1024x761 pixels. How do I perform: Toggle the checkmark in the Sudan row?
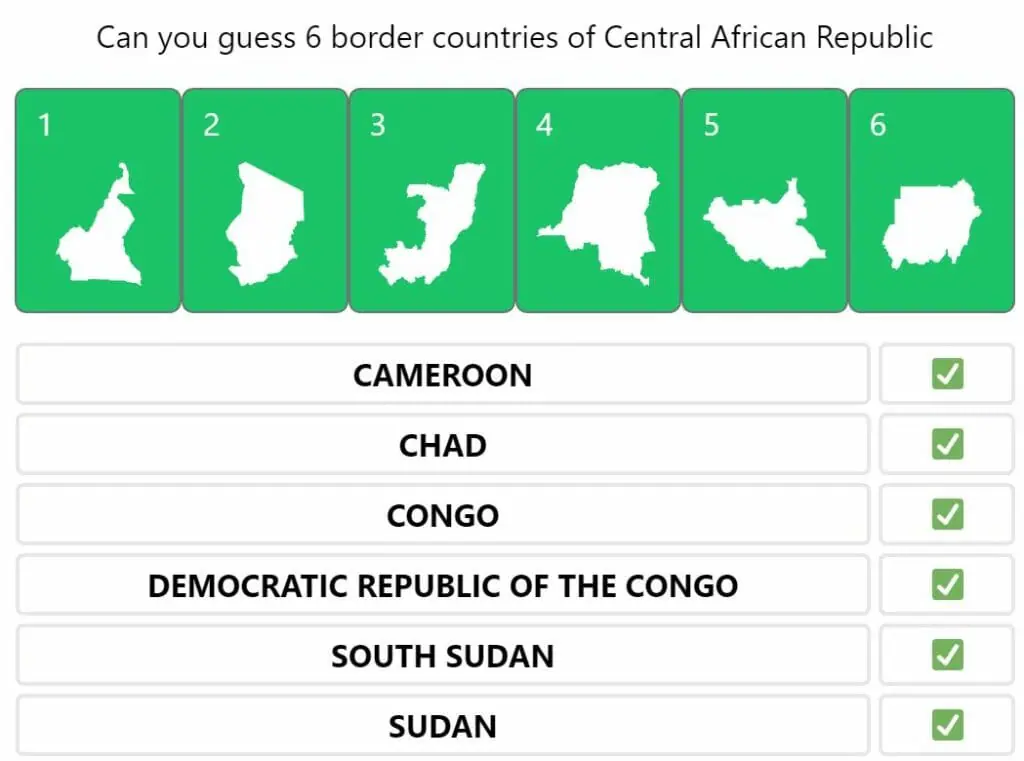(x=947, y=725)
